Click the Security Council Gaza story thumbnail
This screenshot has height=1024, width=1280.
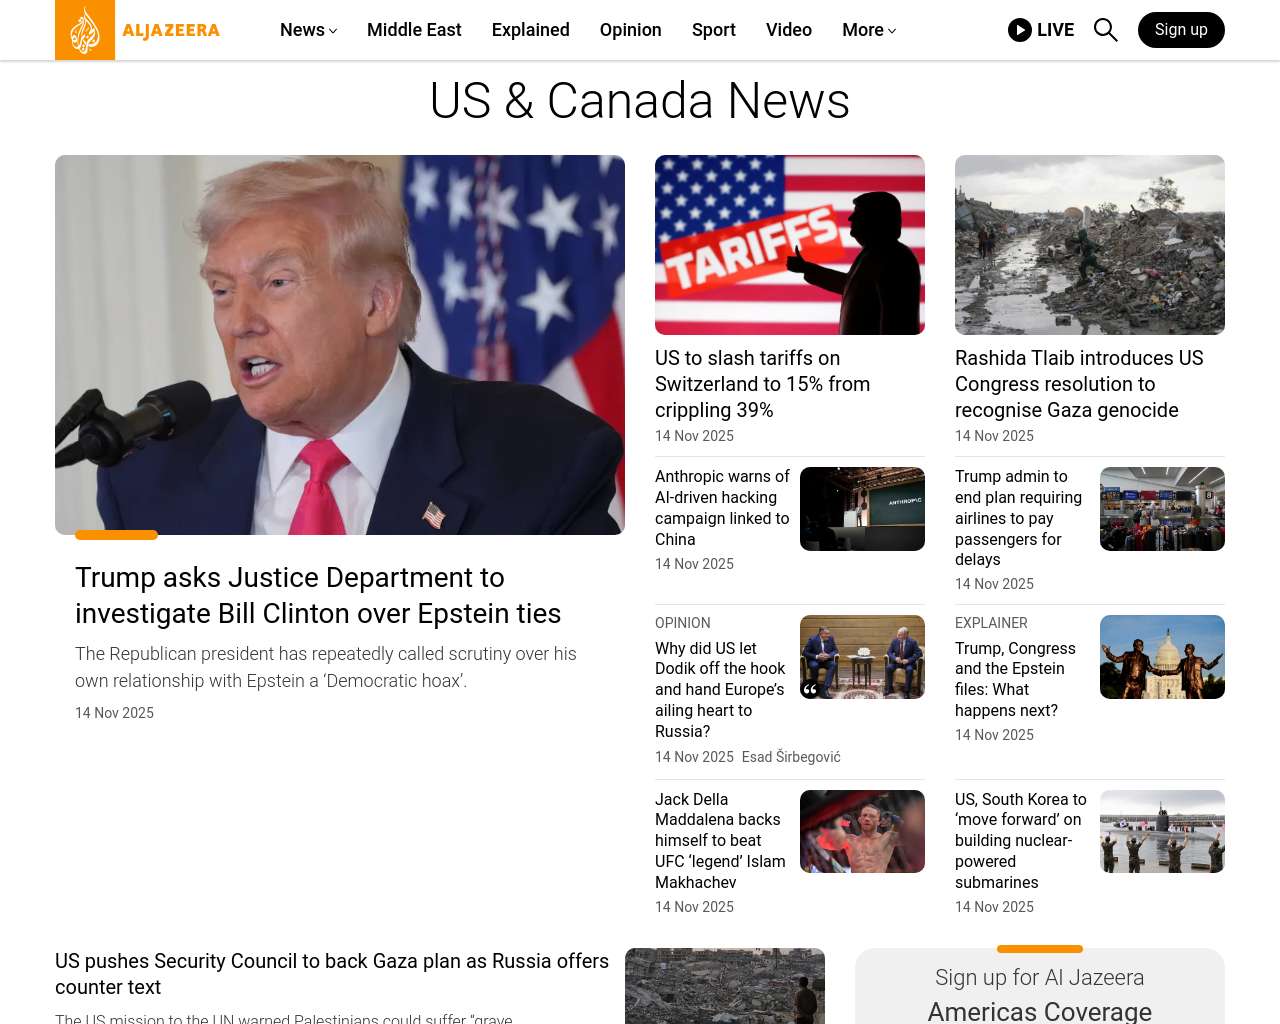click(725, 986)
